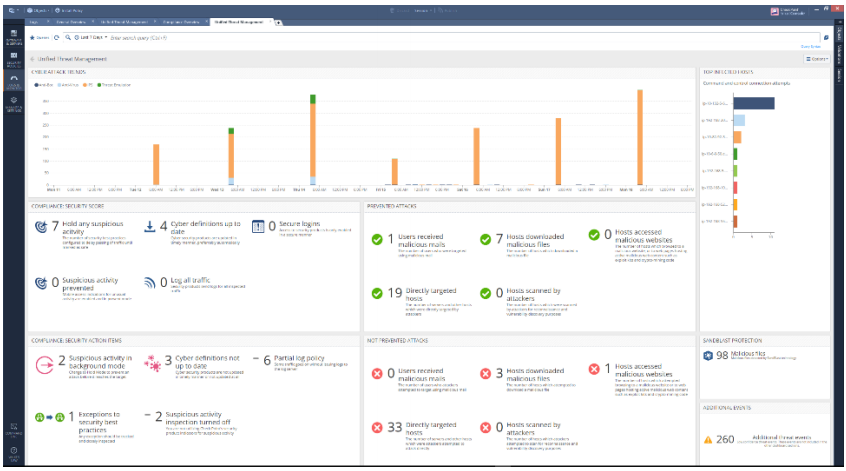This screenshot has width=846, height=471.
Task: Click Discard in top bar
Action: (x=399, y=11)
